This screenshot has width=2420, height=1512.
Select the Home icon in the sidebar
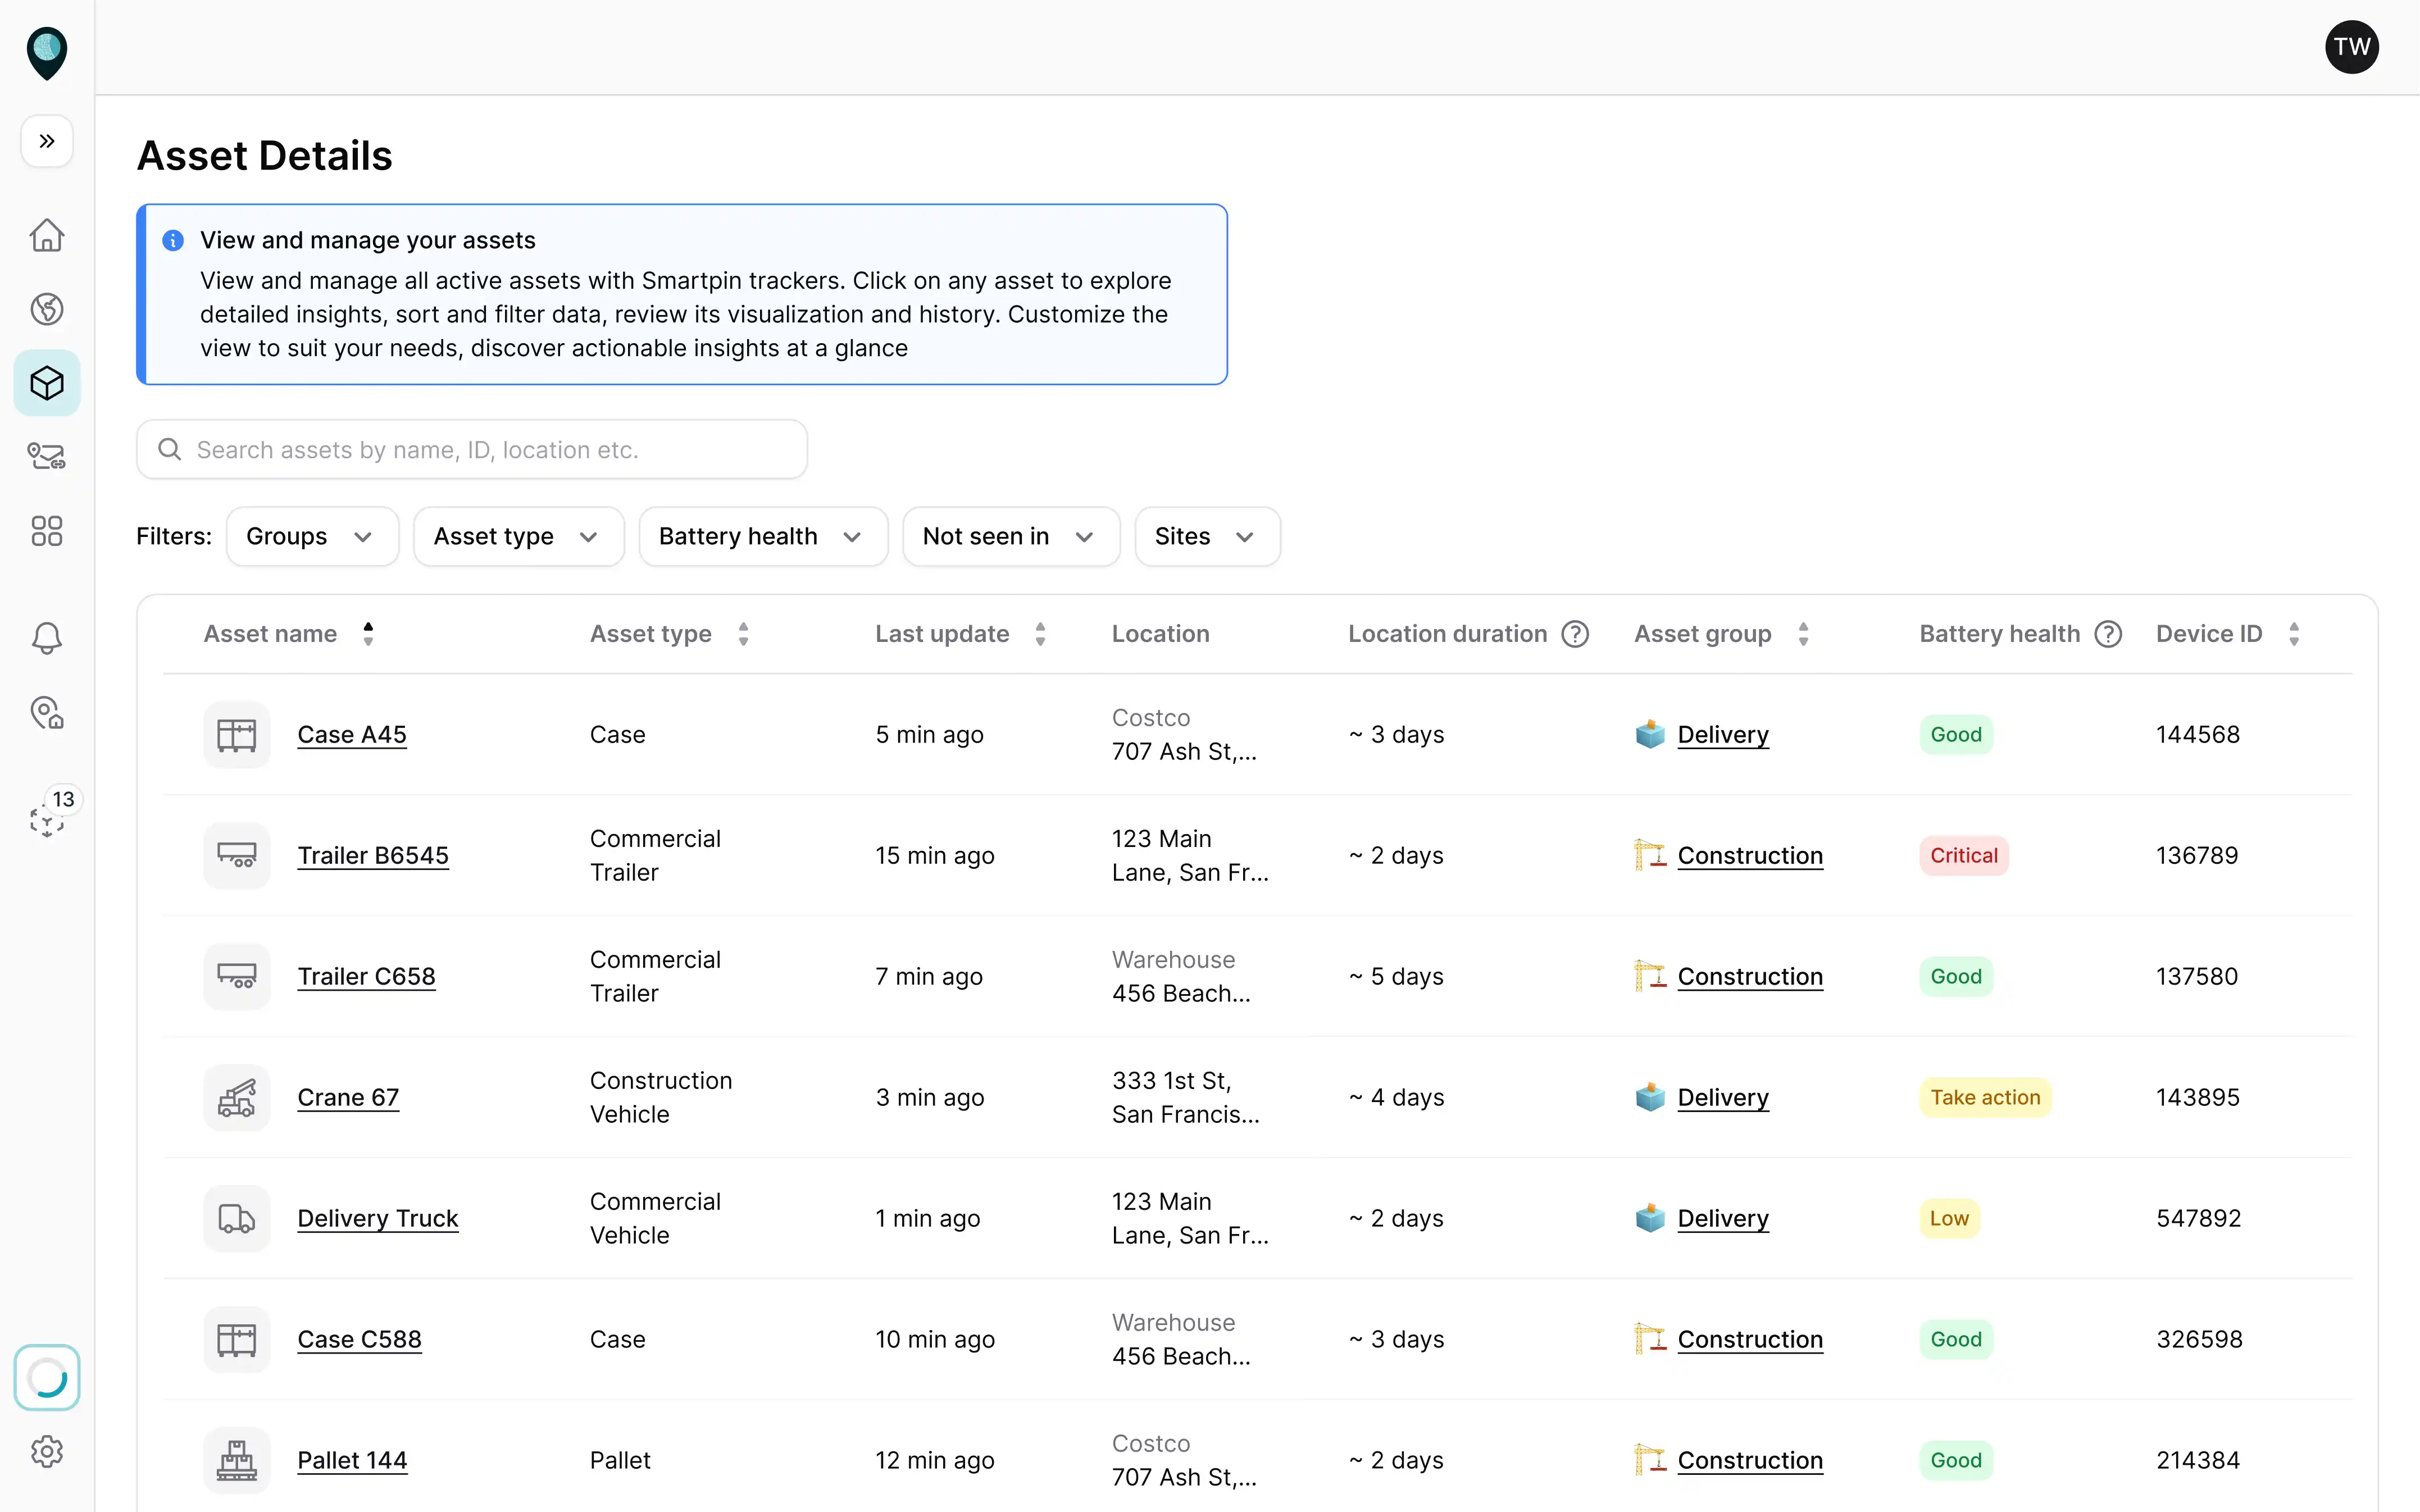(47, 235)
